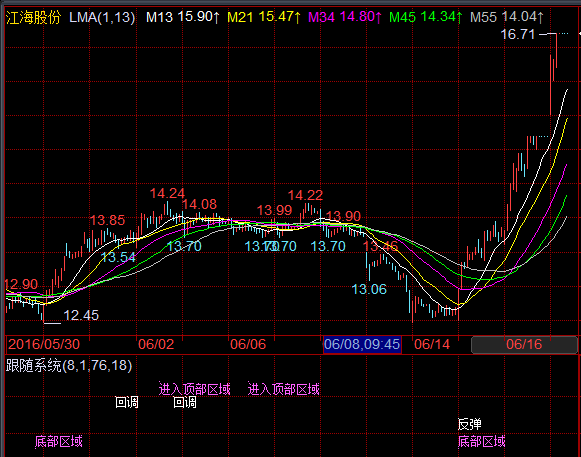Click the magenta M34 14.80 average label
This screenshot has width=581, height=457.
pos(345,17)
